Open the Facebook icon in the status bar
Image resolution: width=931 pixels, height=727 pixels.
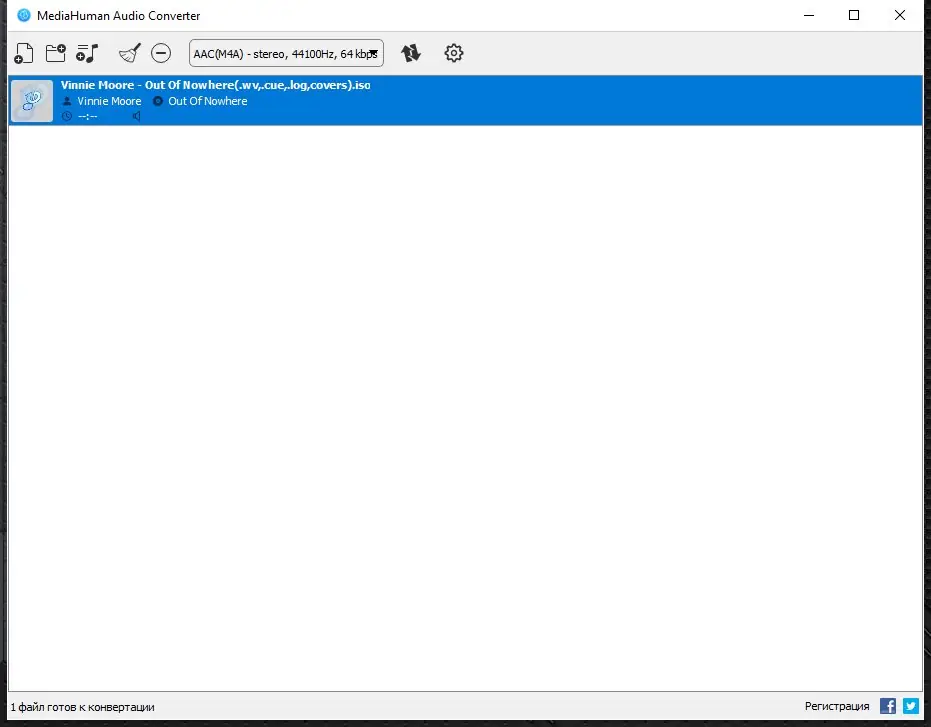tap(888, 706)
